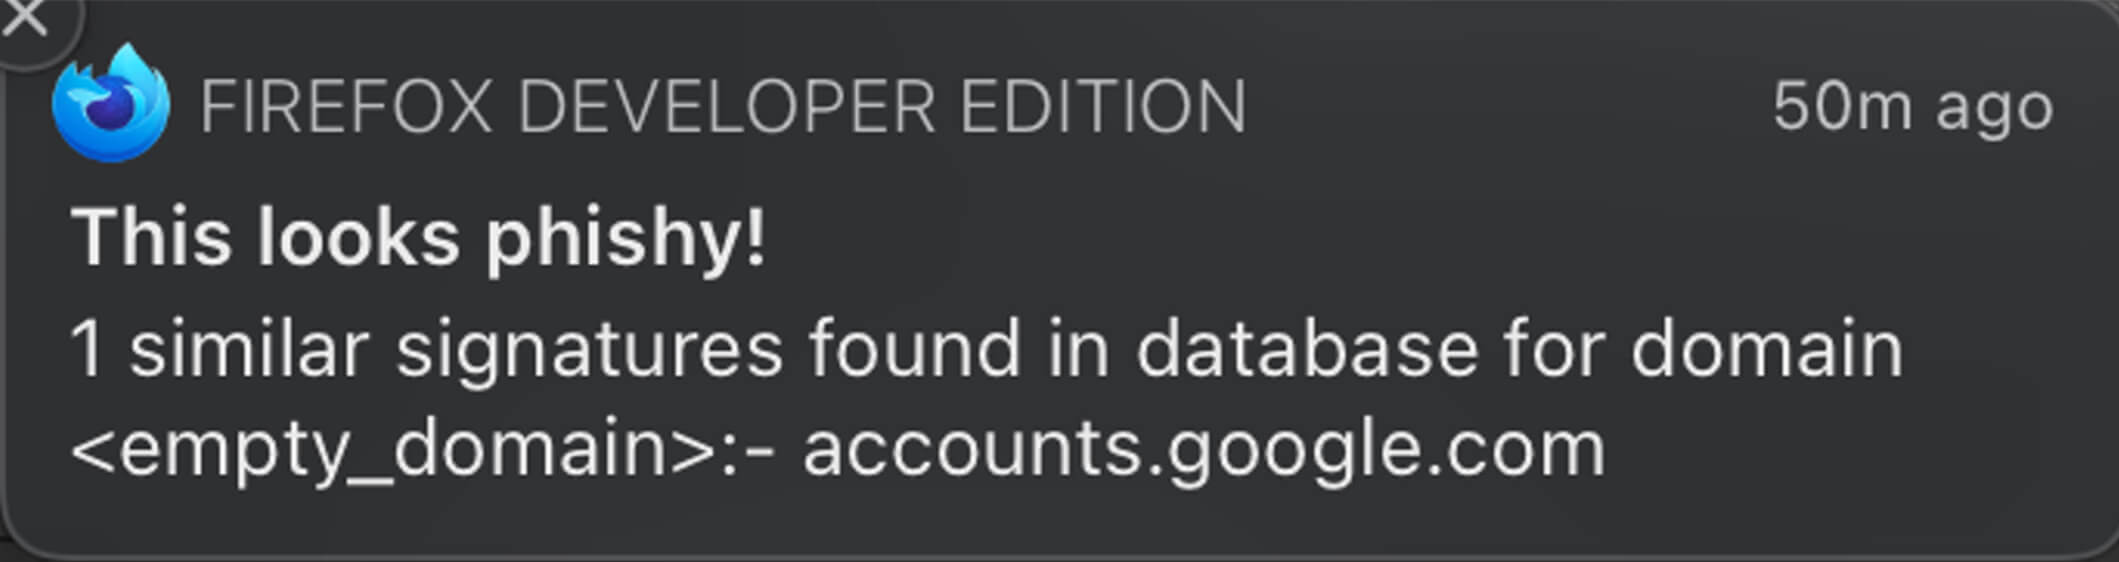
Task: Click the word "phishy!" in the title
Action: 626,240
